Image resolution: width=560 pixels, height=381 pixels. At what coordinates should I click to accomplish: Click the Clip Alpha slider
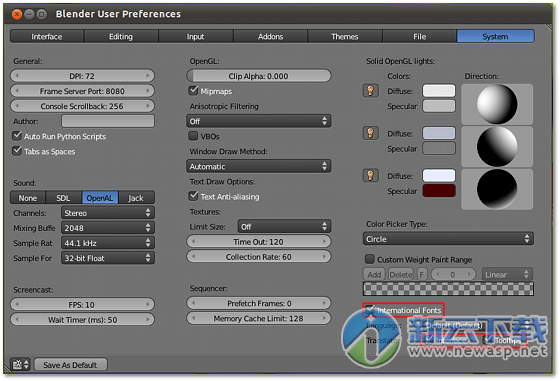point(259,76)
